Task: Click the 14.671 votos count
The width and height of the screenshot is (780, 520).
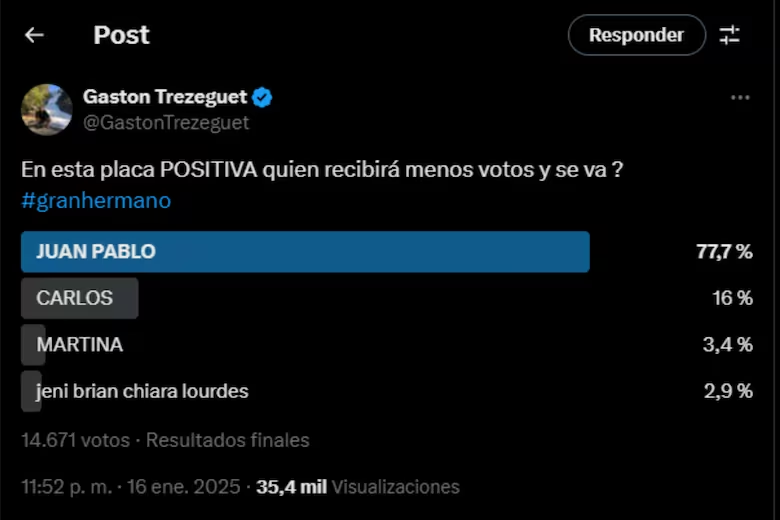Action: click(76, 440)
